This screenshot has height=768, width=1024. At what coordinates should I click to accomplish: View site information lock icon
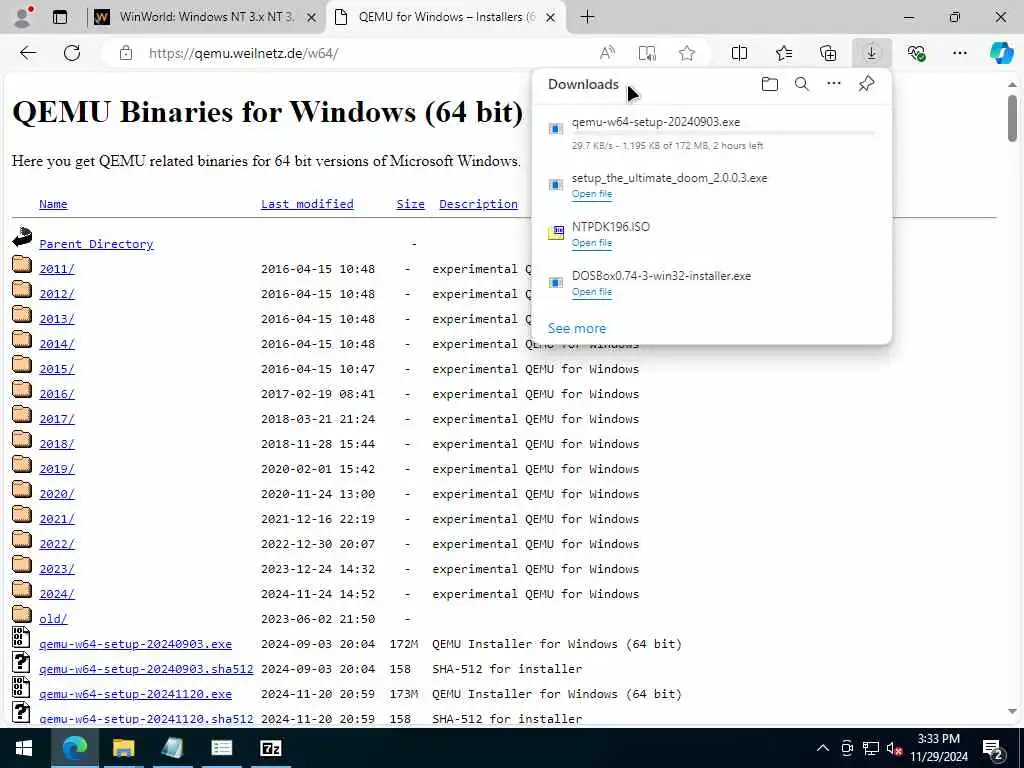126,53
